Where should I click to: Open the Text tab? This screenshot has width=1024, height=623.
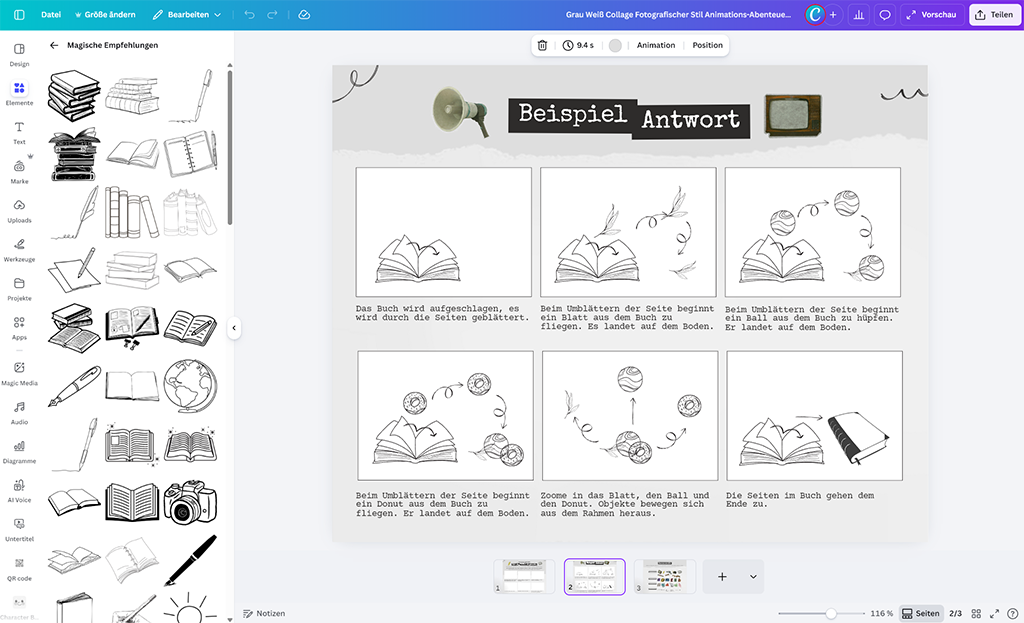point(19,133)
